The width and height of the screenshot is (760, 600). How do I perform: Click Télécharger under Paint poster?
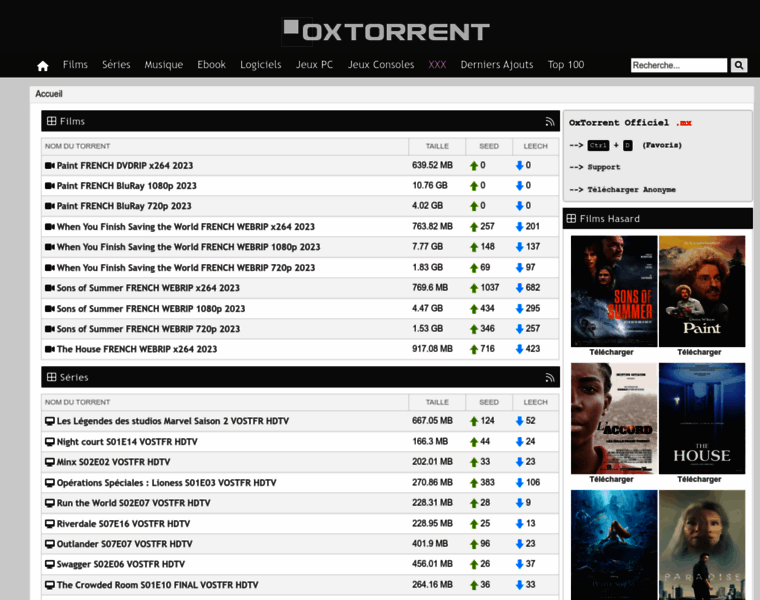coord(699,352)
